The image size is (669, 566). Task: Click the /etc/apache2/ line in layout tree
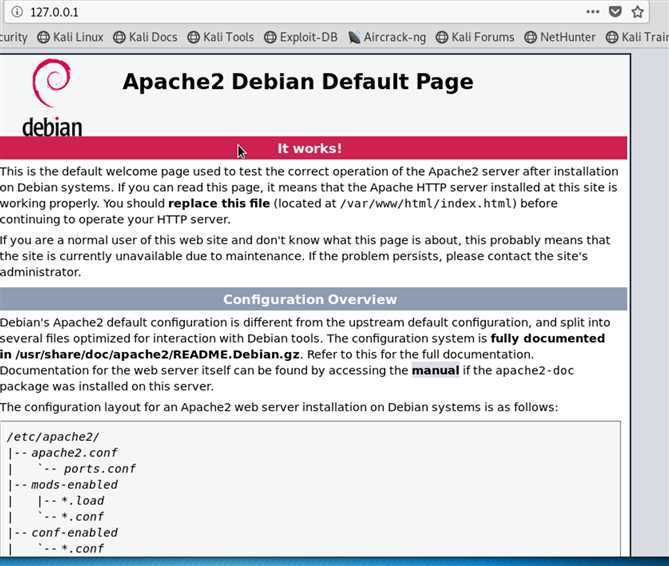(53, 437)
